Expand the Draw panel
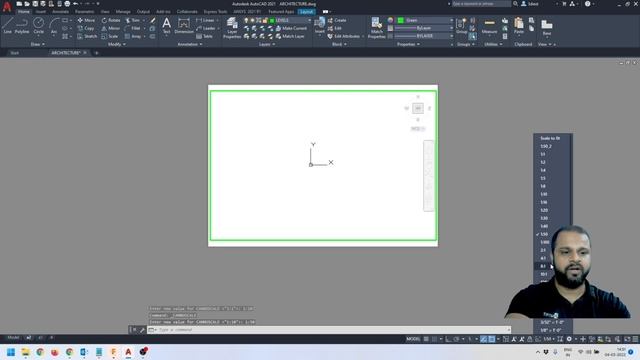 (x=38, y=44)
